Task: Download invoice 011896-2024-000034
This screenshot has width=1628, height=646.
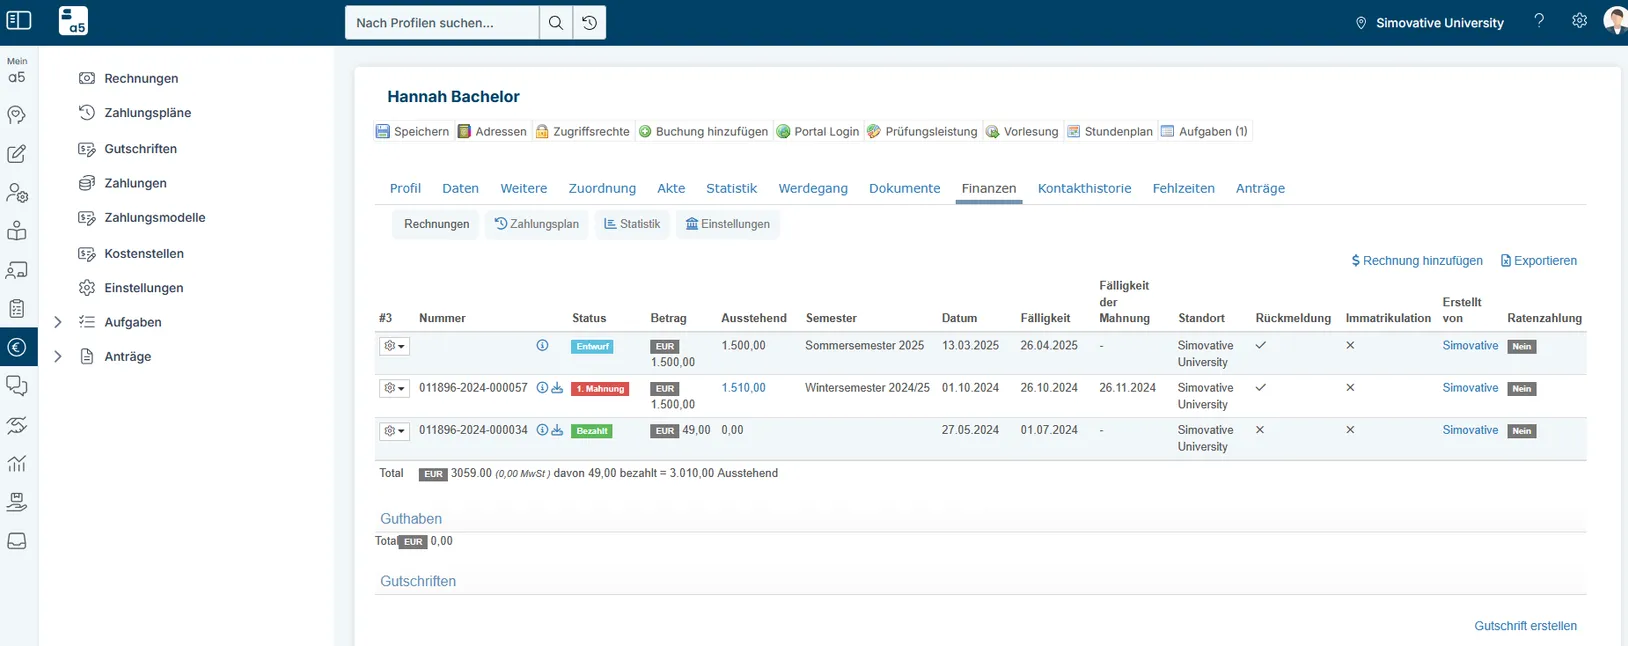Action: tap(557, 430)
